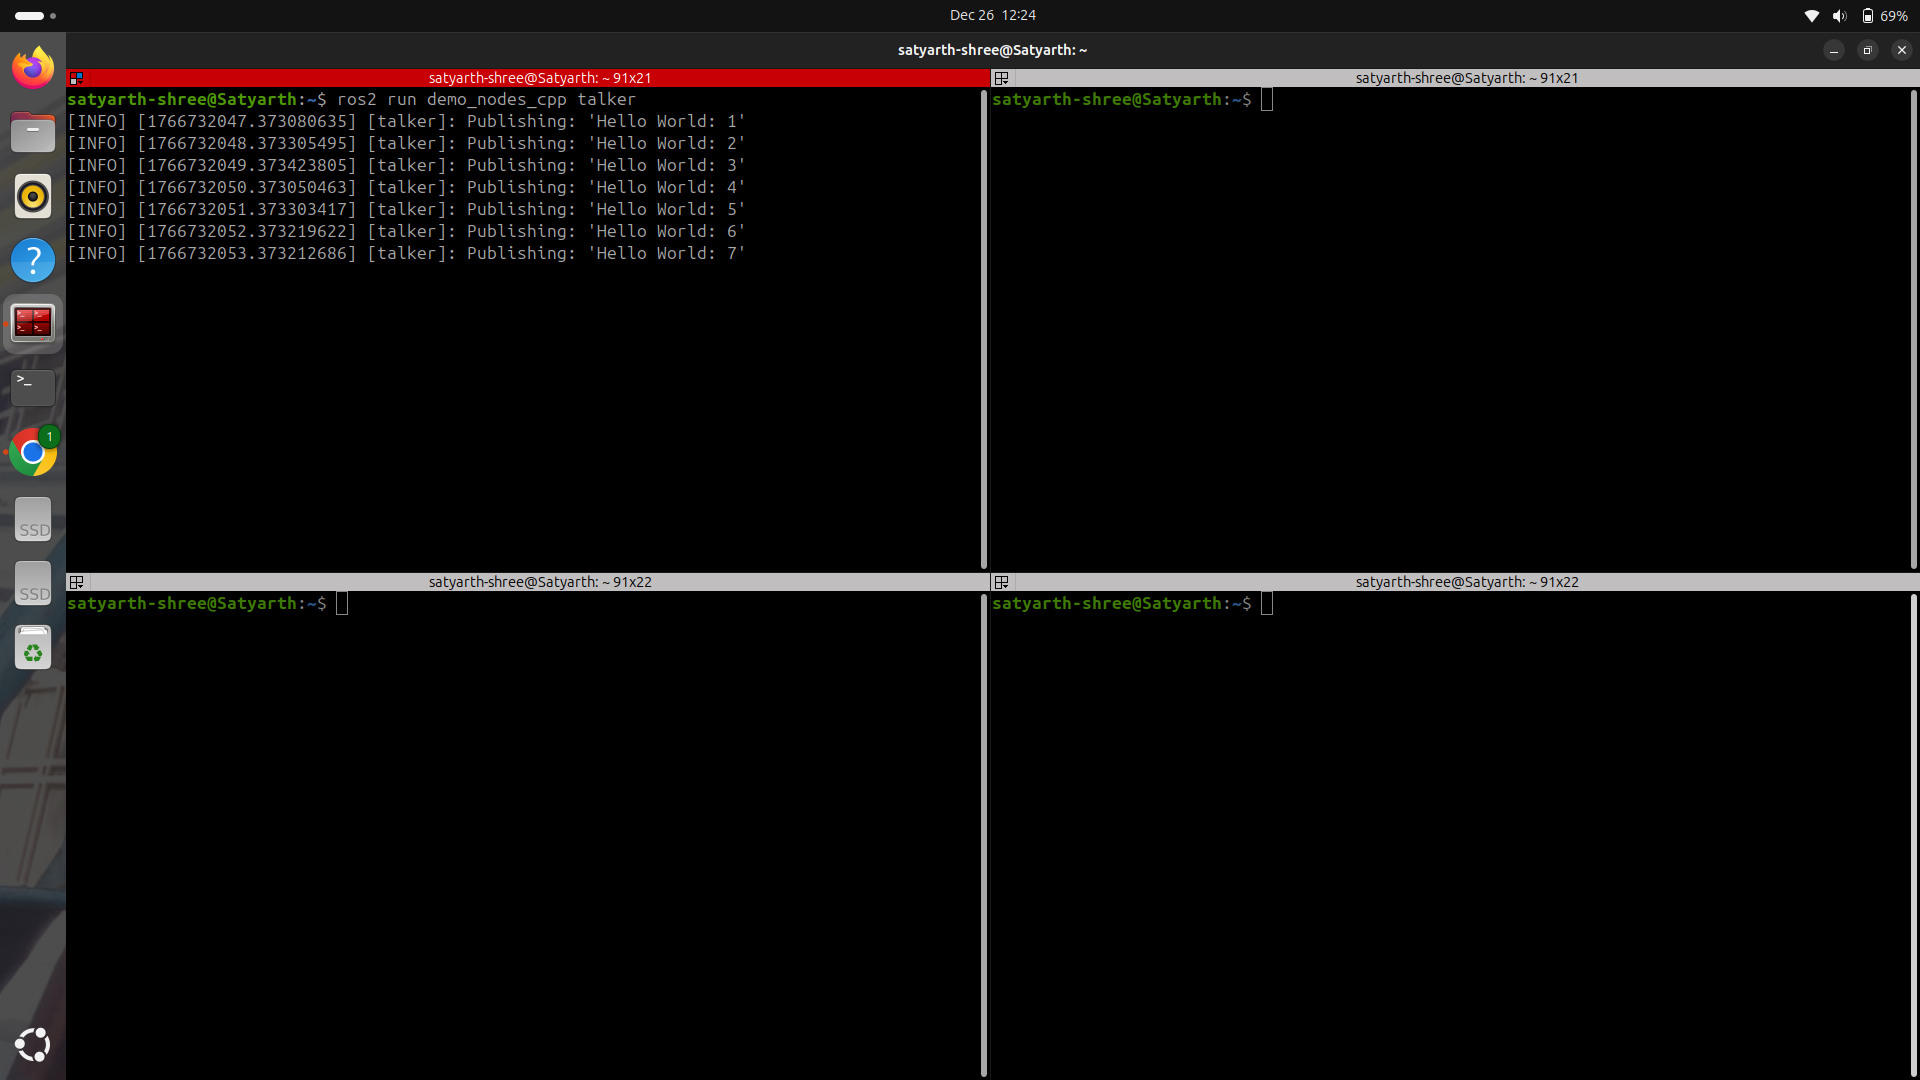1920x1080 pixels.
Task: Click the top-right terminal scrollbar
Action: pos(1913,329)
